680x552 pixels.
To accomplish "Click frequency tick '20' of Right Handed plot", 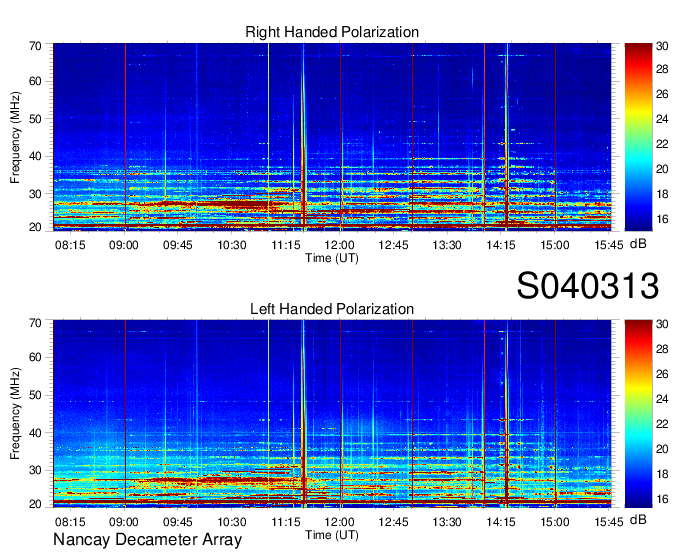I will pyautogui.click(x=35, y=227).
